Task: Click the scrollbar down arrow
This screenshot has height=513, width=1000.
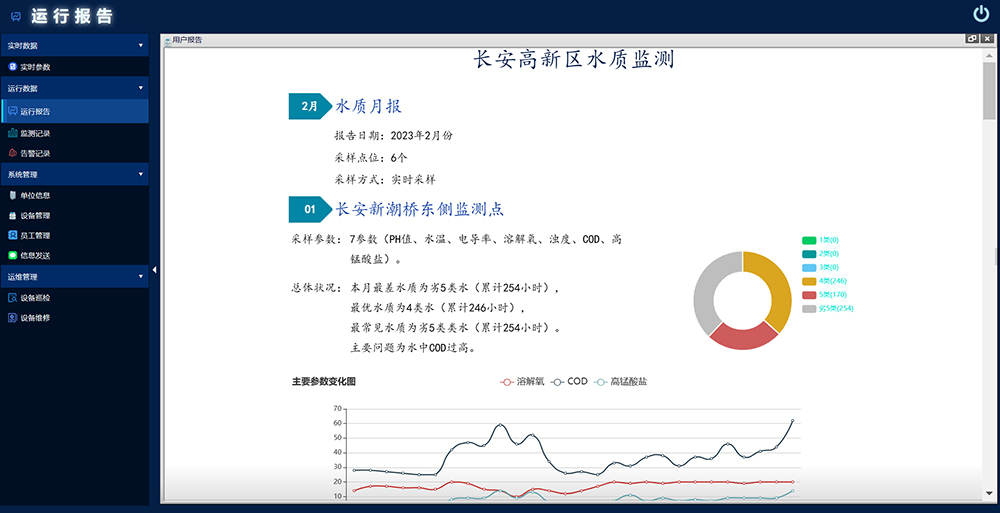Action: tap(989, 493)
